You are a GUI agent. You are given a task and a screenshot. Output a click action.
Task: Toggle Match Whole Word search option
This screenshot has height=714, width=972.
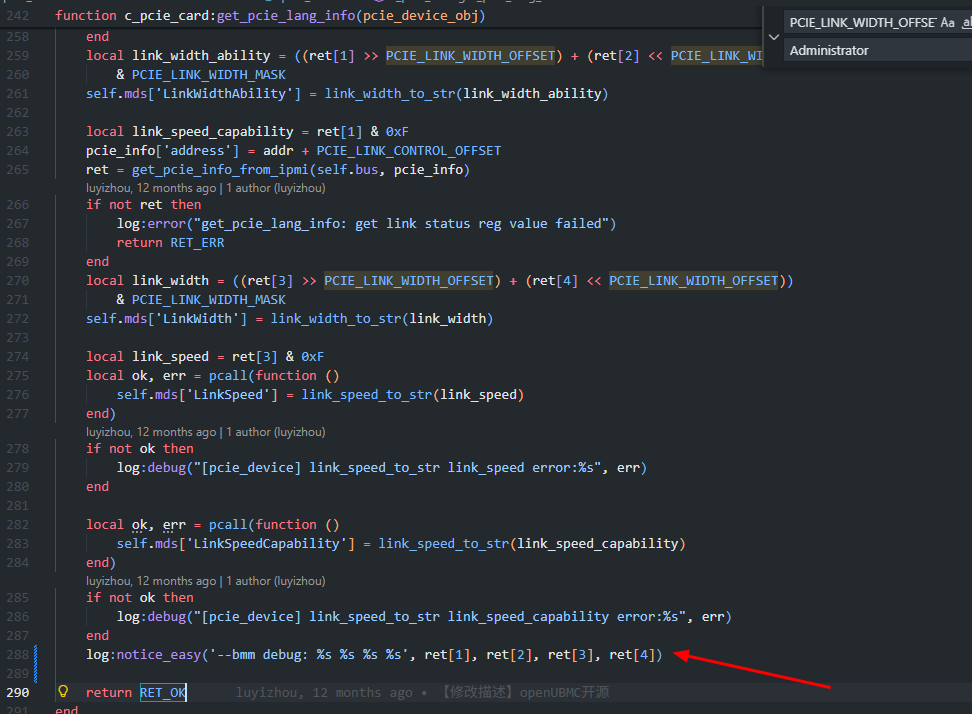[x=966, y=22]
